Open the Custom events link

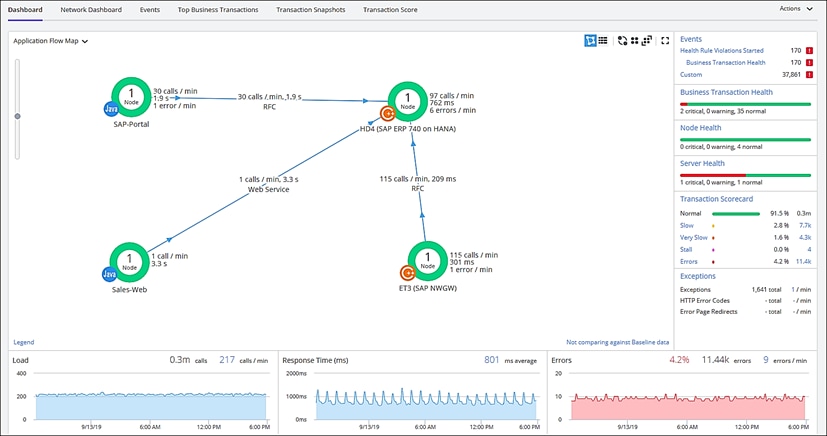coord(691,75)
